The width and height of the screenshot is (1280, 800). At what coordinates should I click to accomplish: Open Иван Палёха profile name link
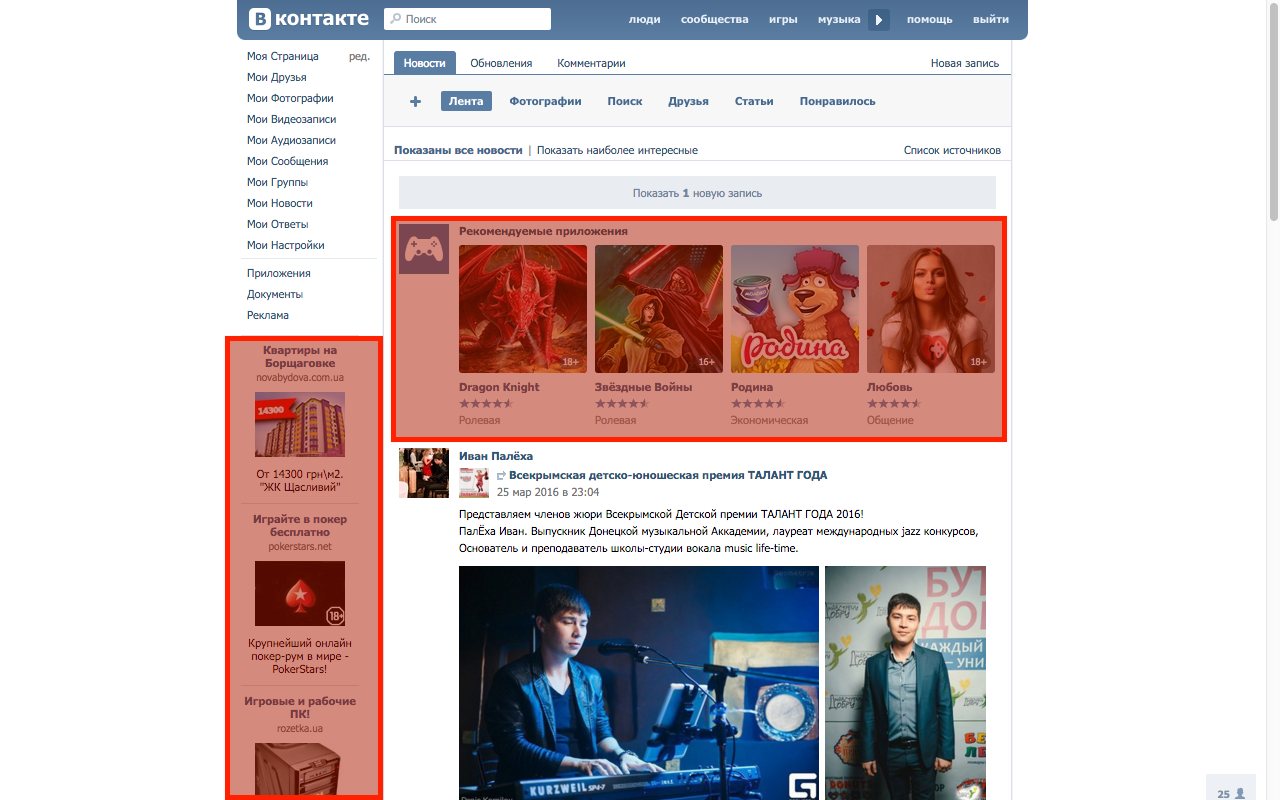click(496, 456)
